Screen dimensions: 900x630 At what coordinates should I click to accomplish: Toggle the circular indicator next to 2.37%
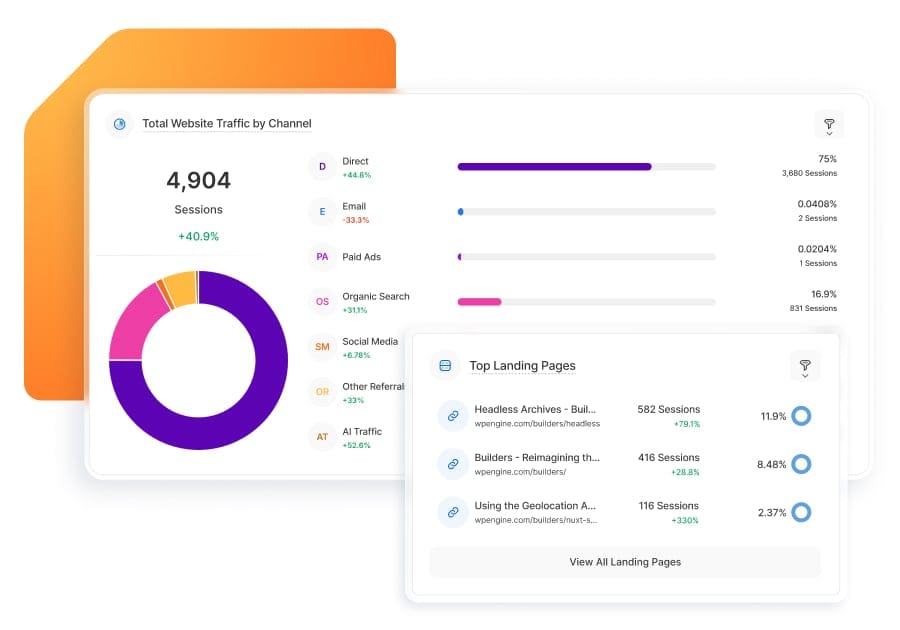click(800, 512)
